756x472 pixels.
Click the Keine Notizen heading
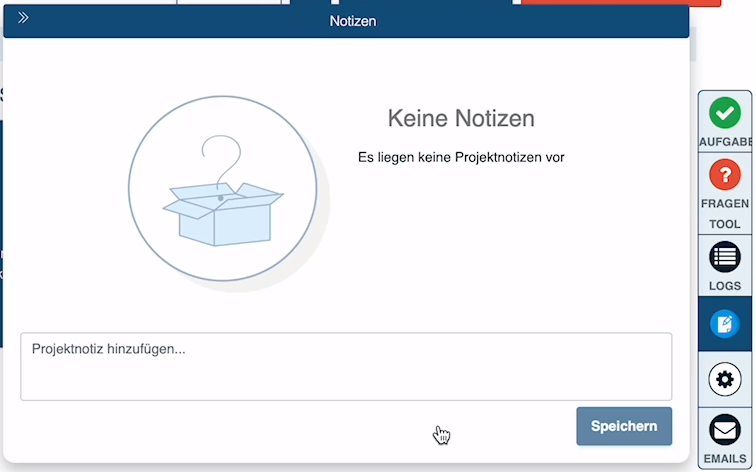click(461, 118)
